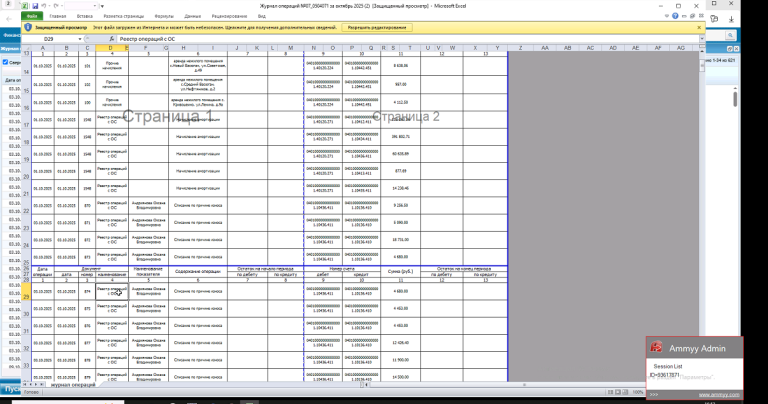Restore the background panel with its small window icon
Viewport: 768px width, 404px height.
729,49
